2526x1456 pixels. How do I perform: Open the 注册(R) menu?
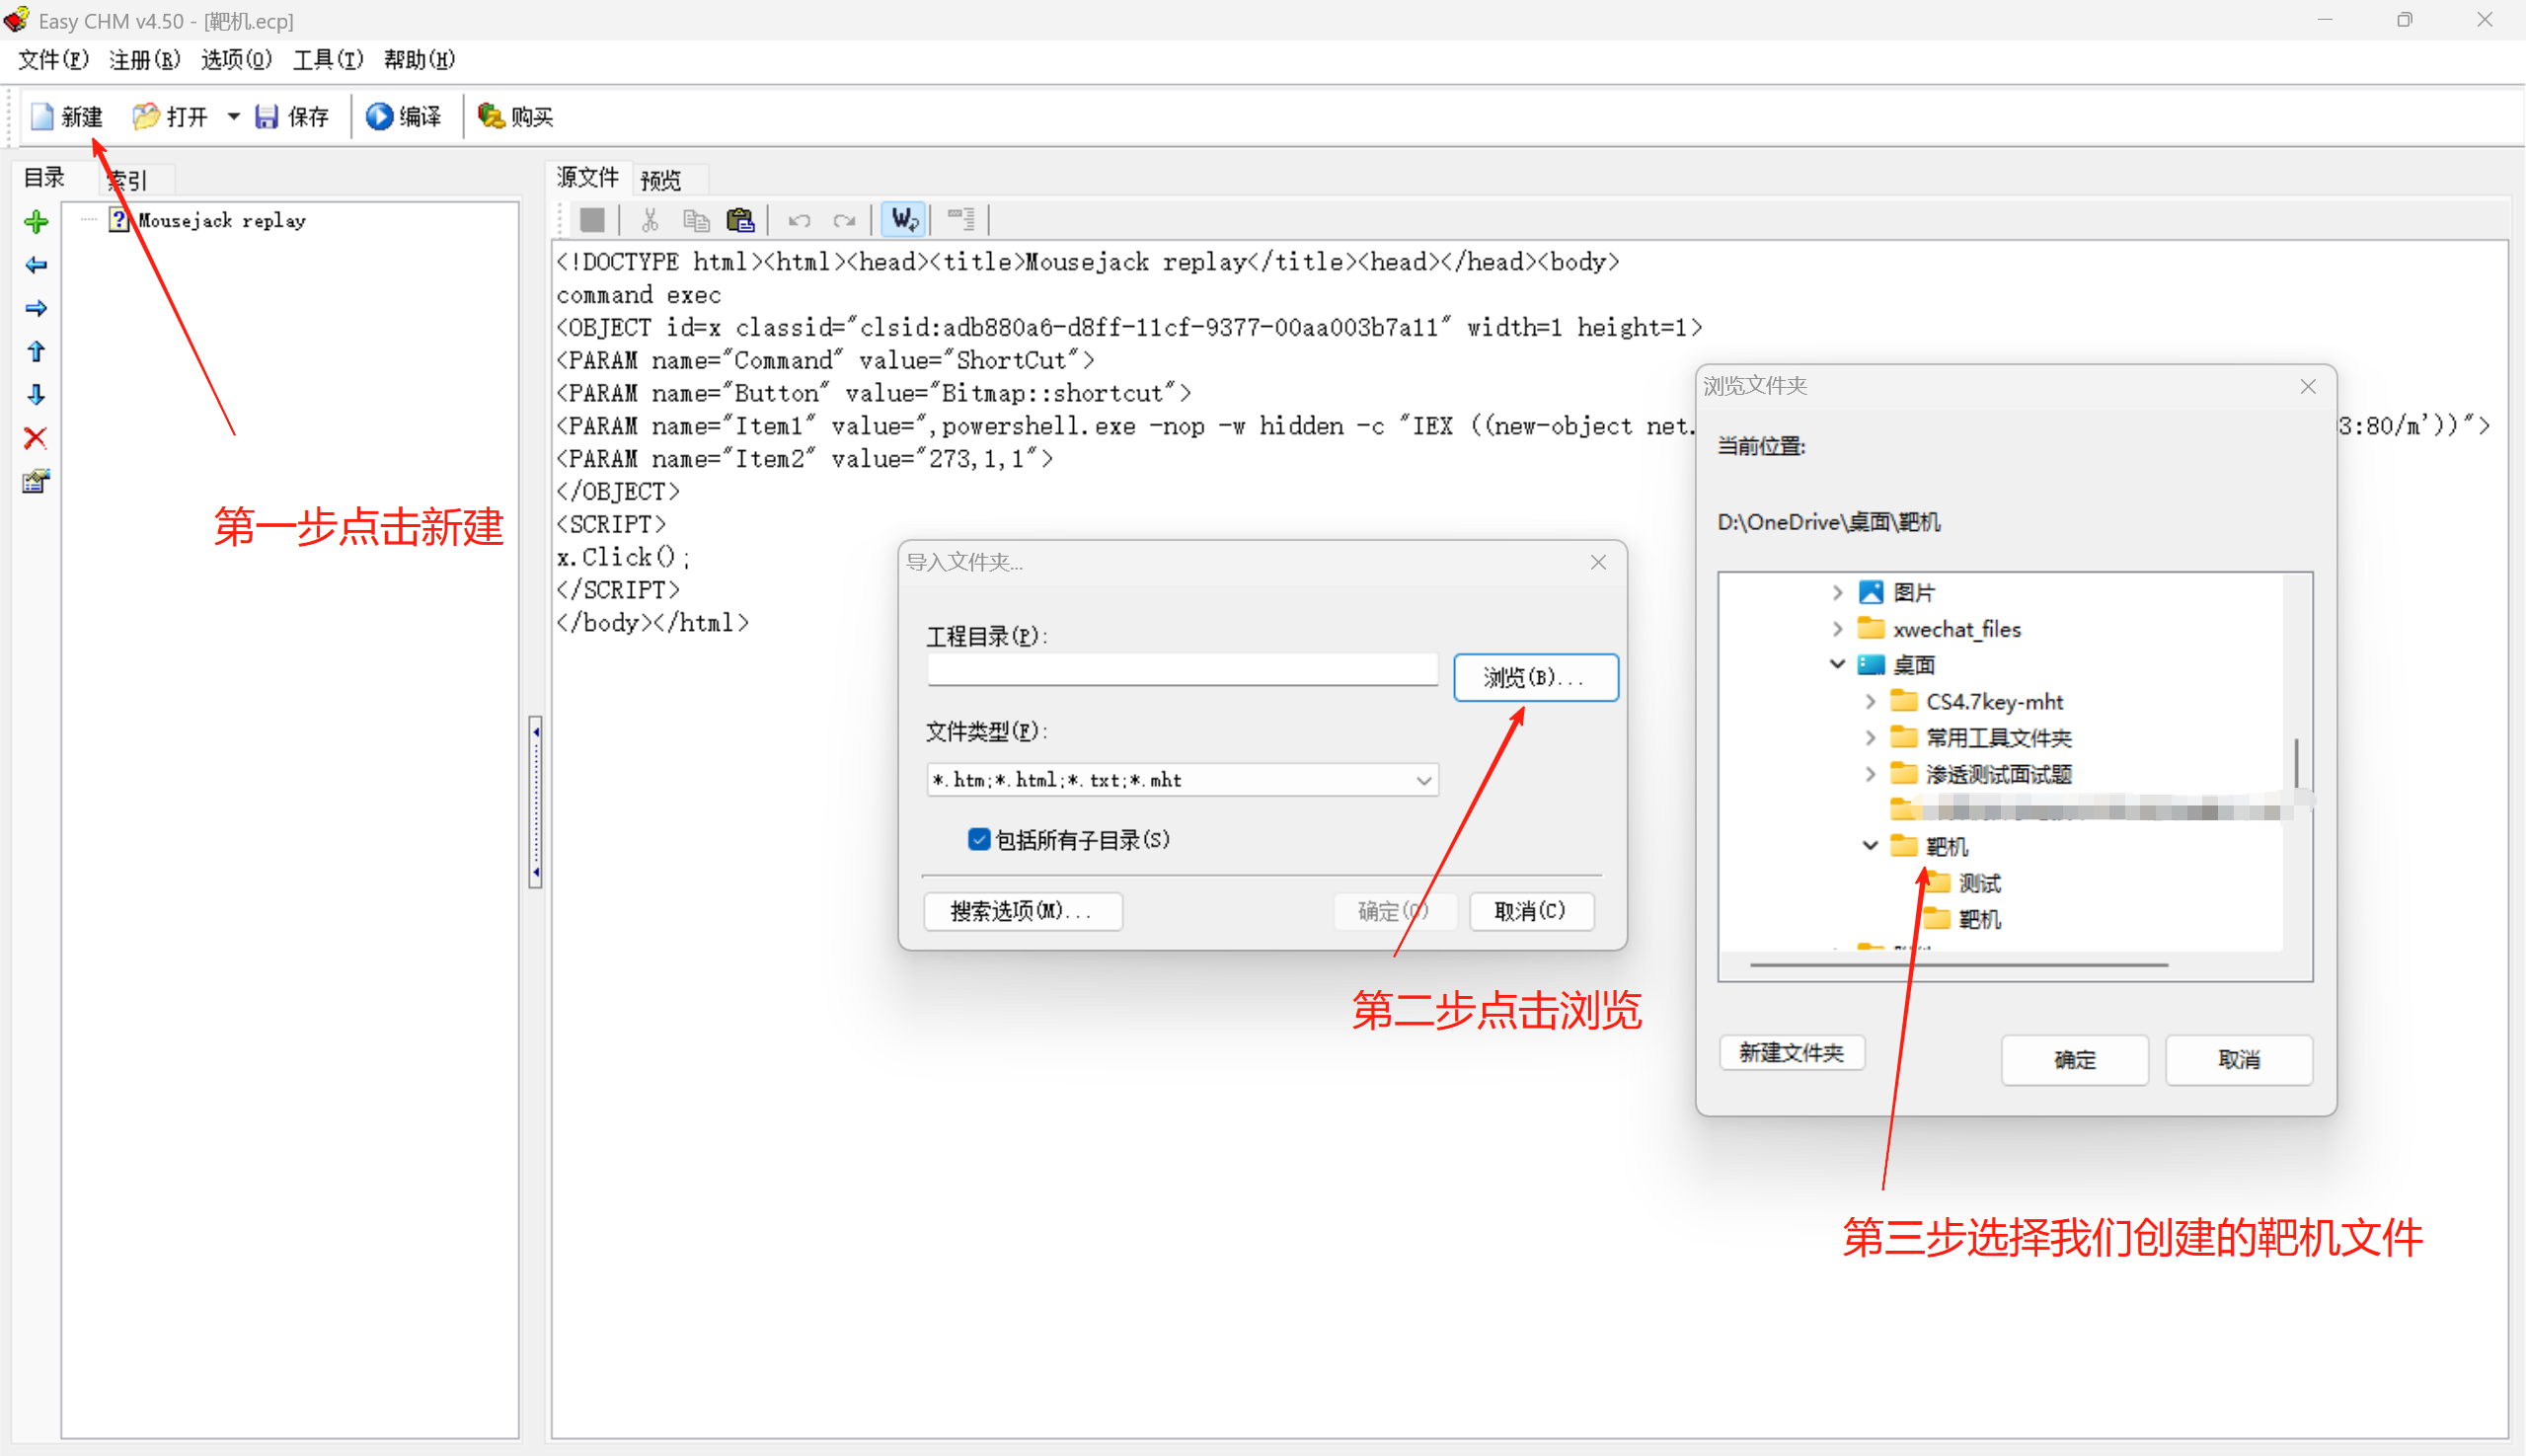(144, 60)
